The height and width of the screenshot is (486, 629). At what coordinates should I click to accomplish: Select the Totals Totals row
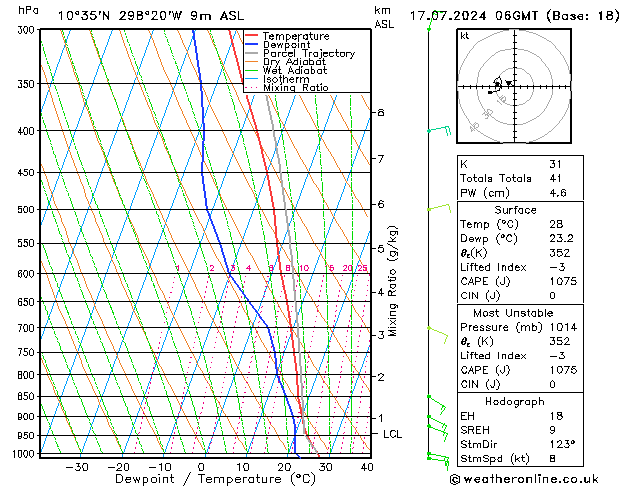[x=520, y=178]
